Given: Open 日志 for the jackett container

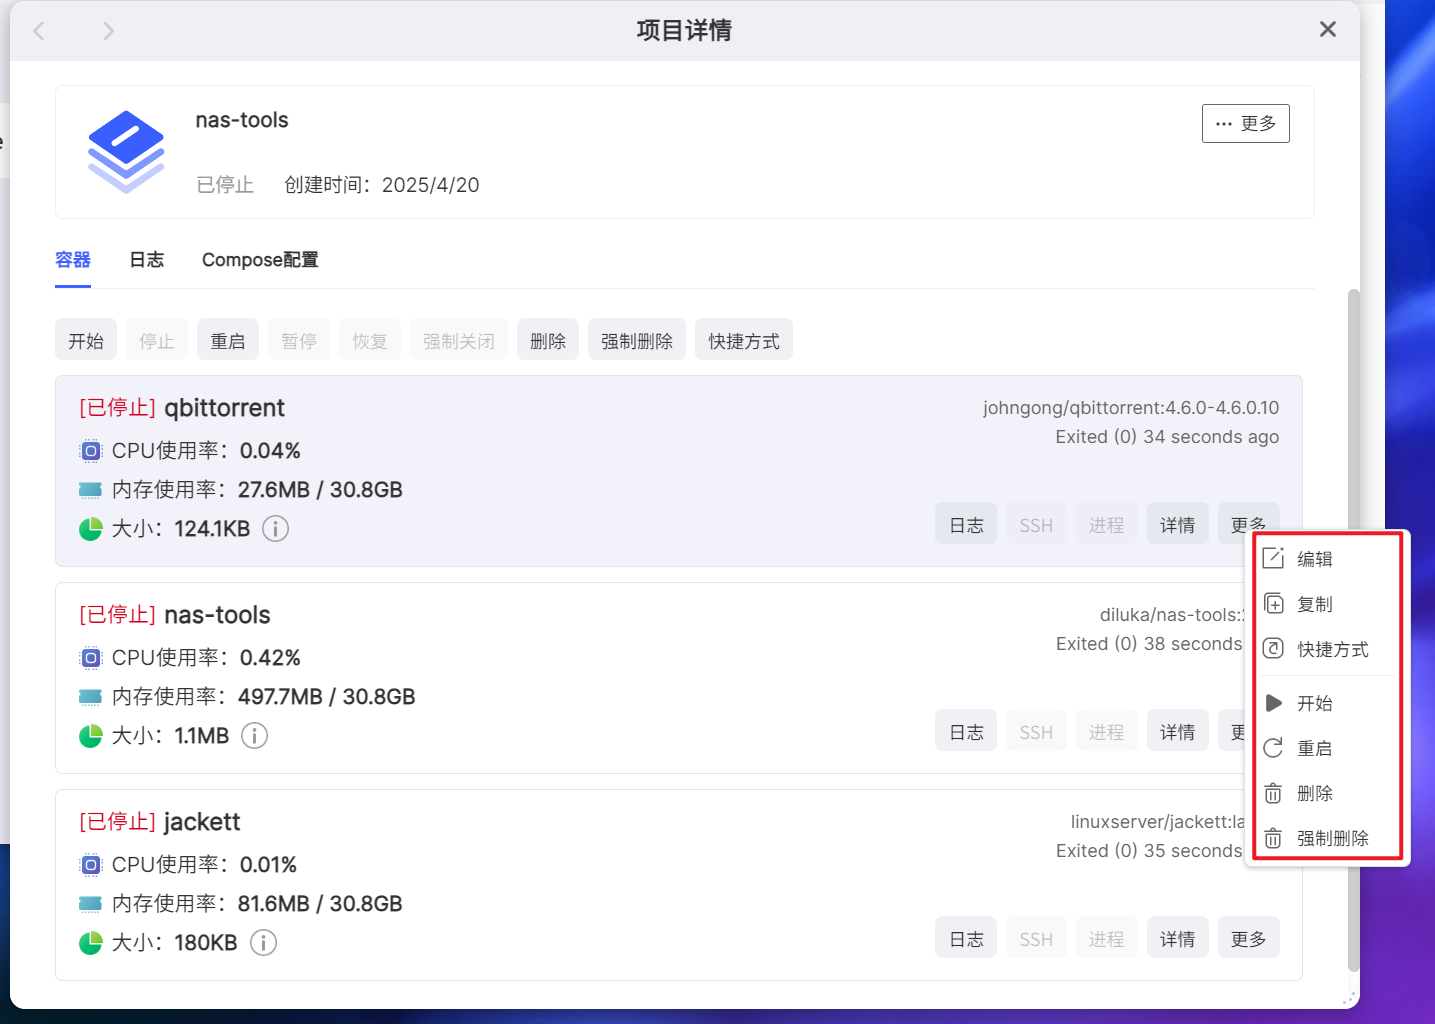Looking at the screenshot, I should tap(966, 938).
